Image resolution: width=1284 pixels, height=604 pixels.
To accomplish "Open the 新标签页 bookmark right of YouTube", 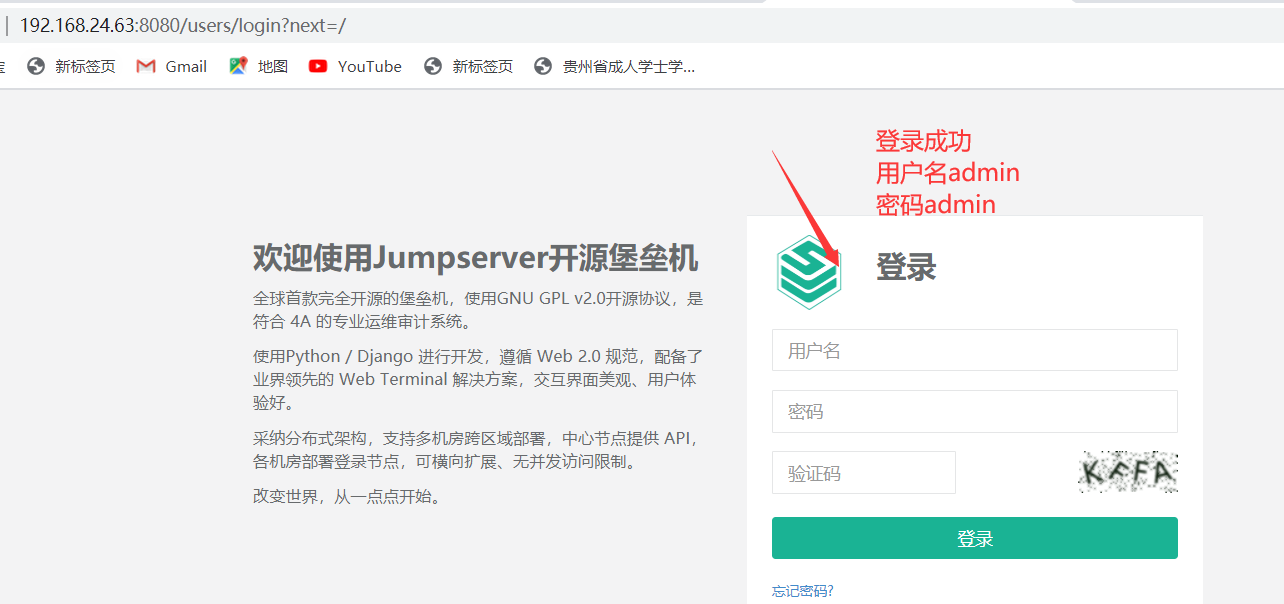I will pyautogui.click(x=468, y=66).
